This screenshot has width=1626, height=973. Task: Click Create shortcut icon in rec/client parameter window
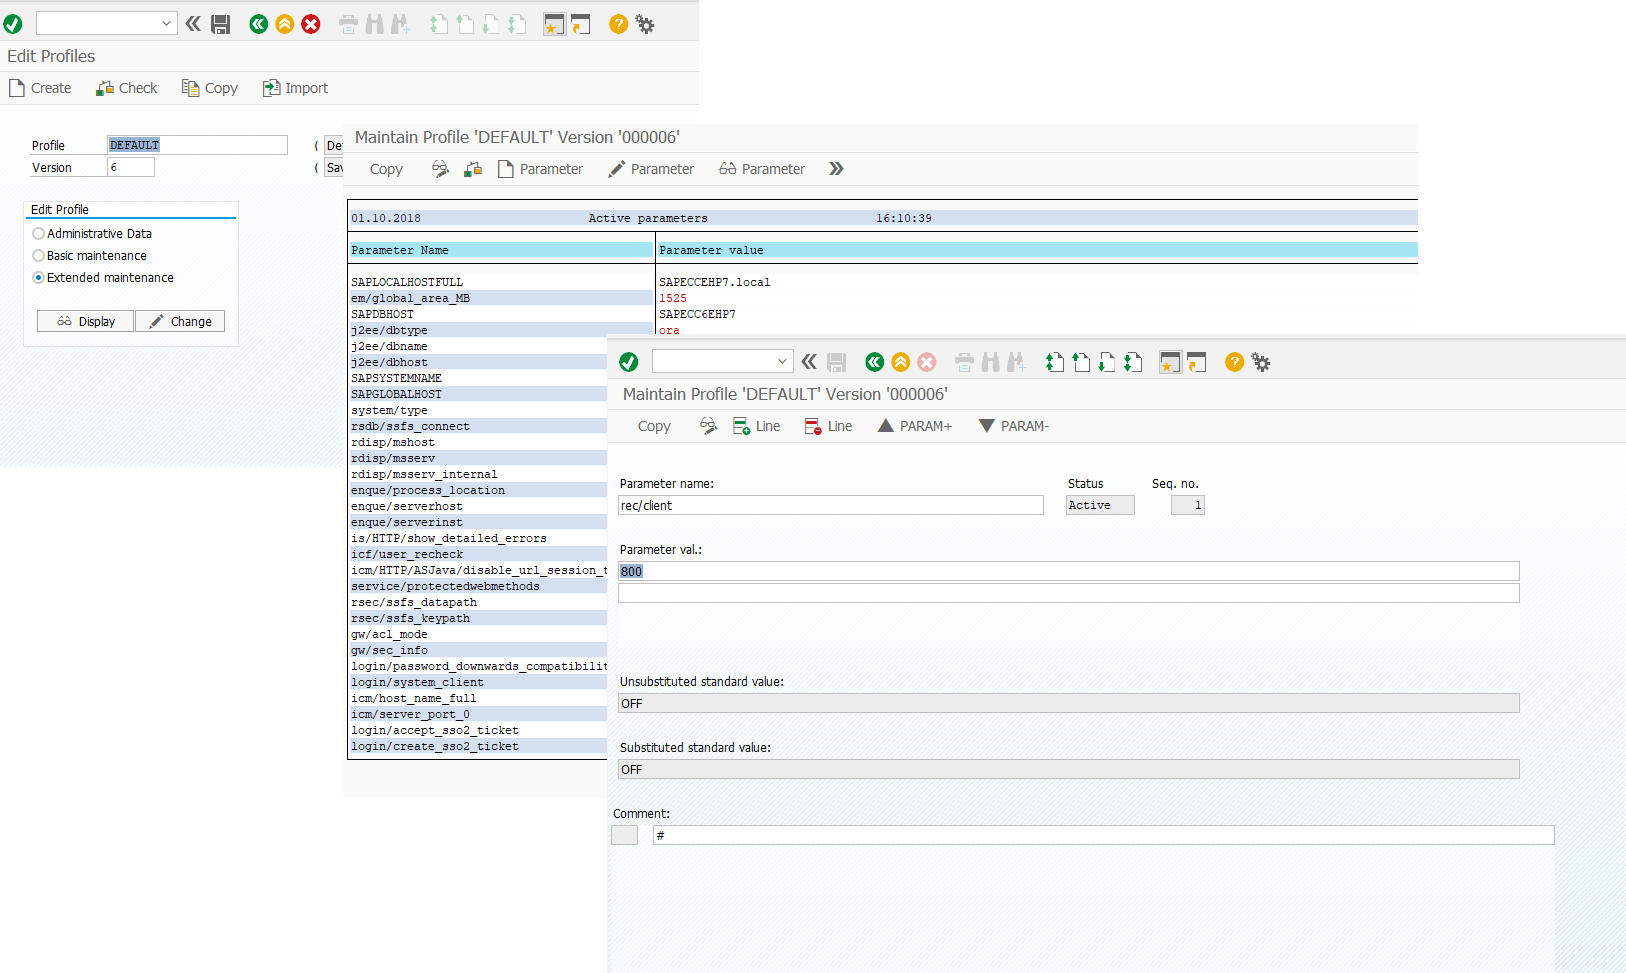click(1196, 362)
